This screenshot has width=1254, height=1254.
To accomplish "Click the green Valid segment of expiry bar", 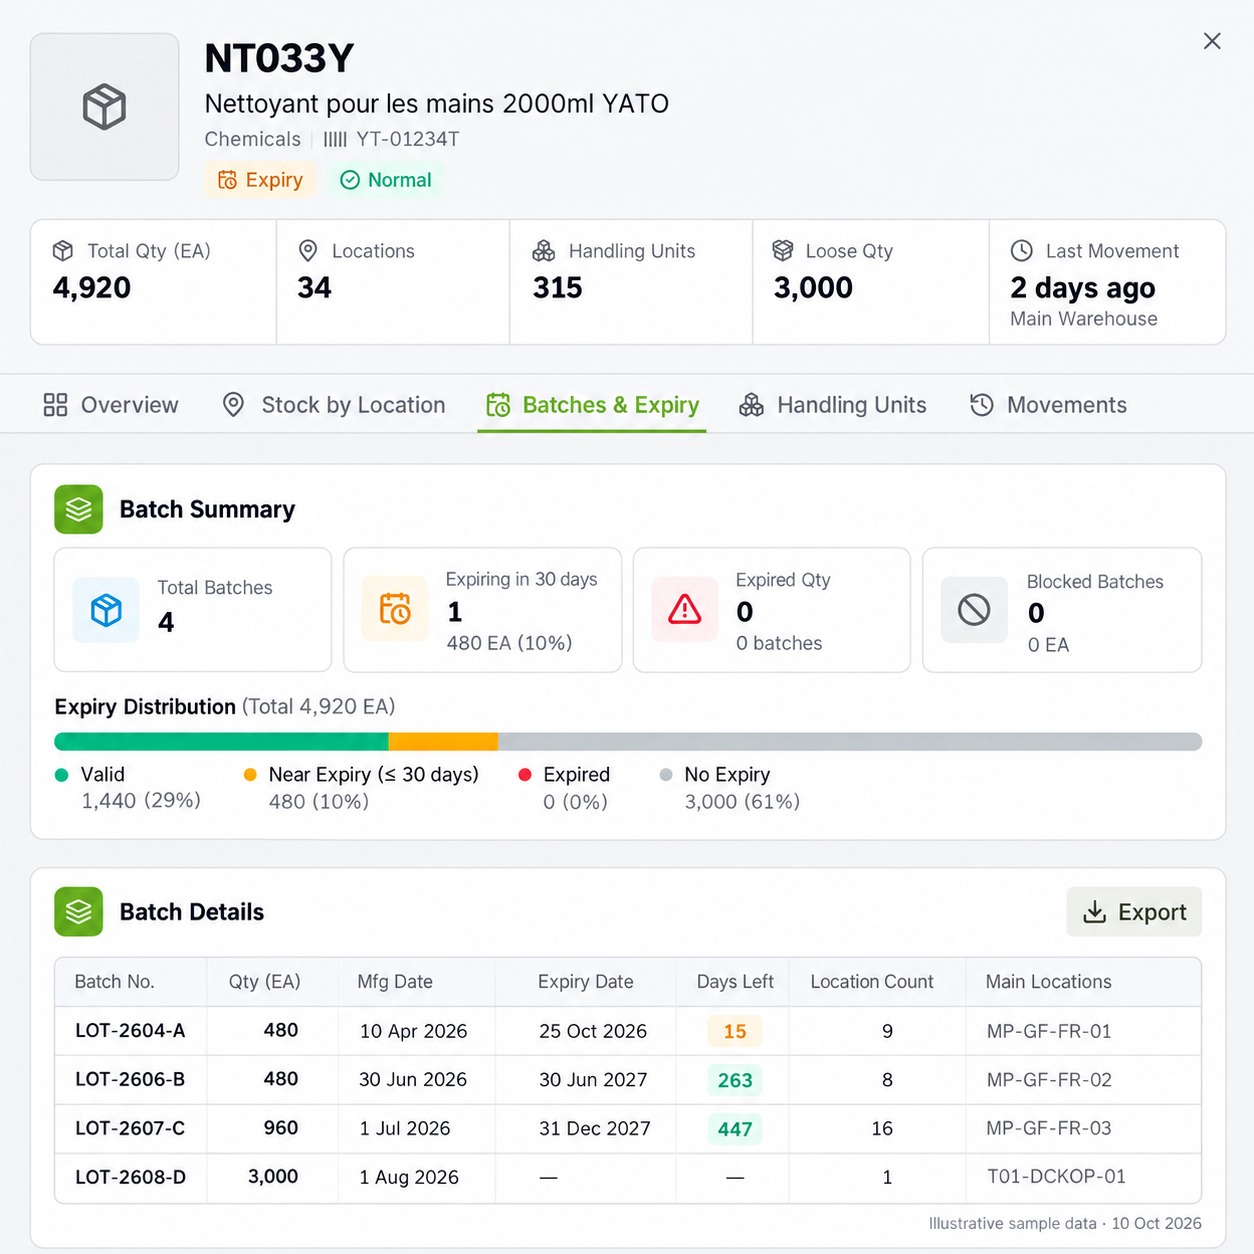I will [x=222, y=741].
